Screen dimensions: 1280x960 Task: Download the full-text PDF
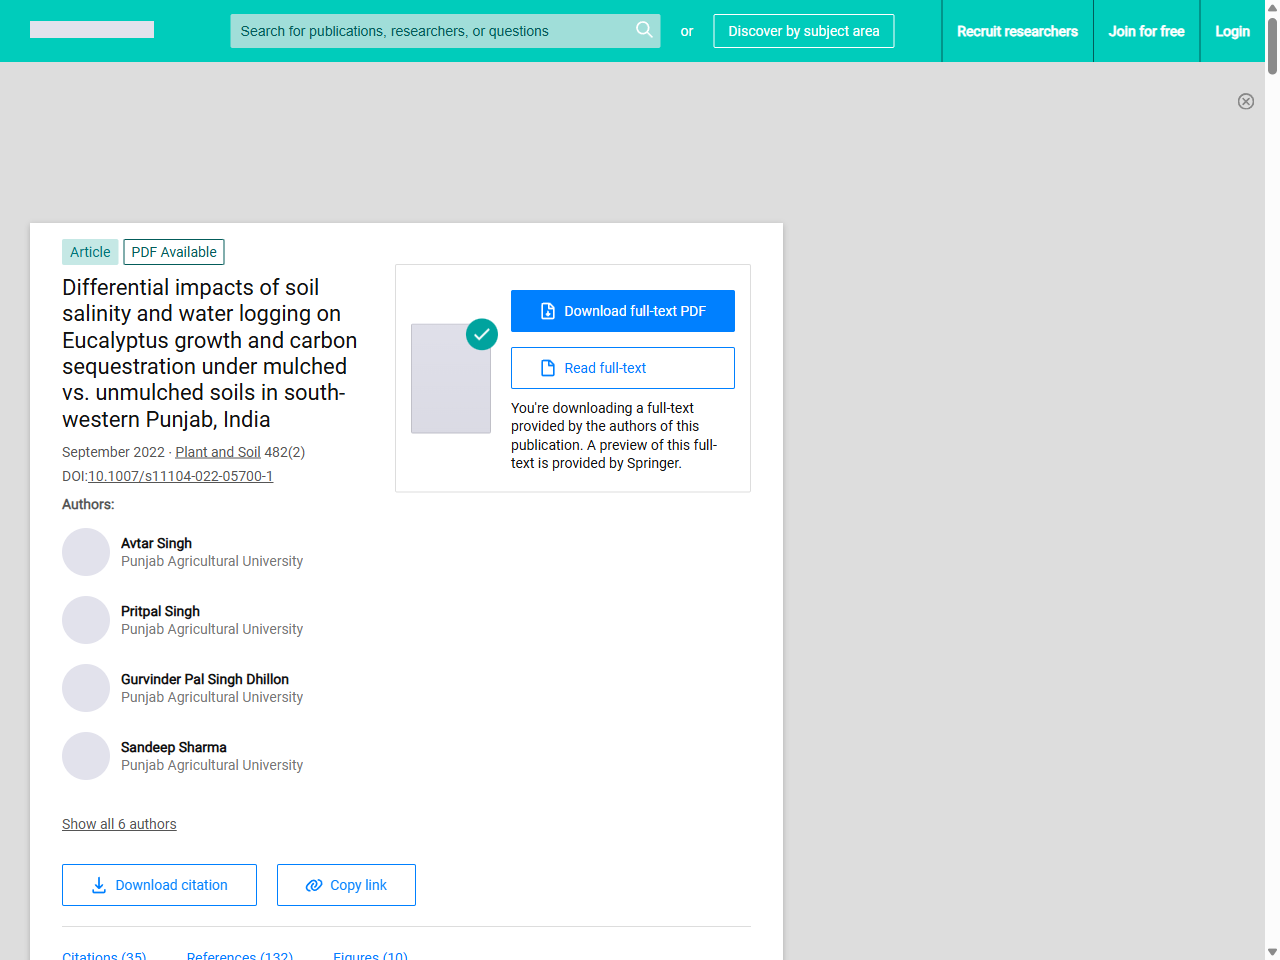tap(622, 311)
